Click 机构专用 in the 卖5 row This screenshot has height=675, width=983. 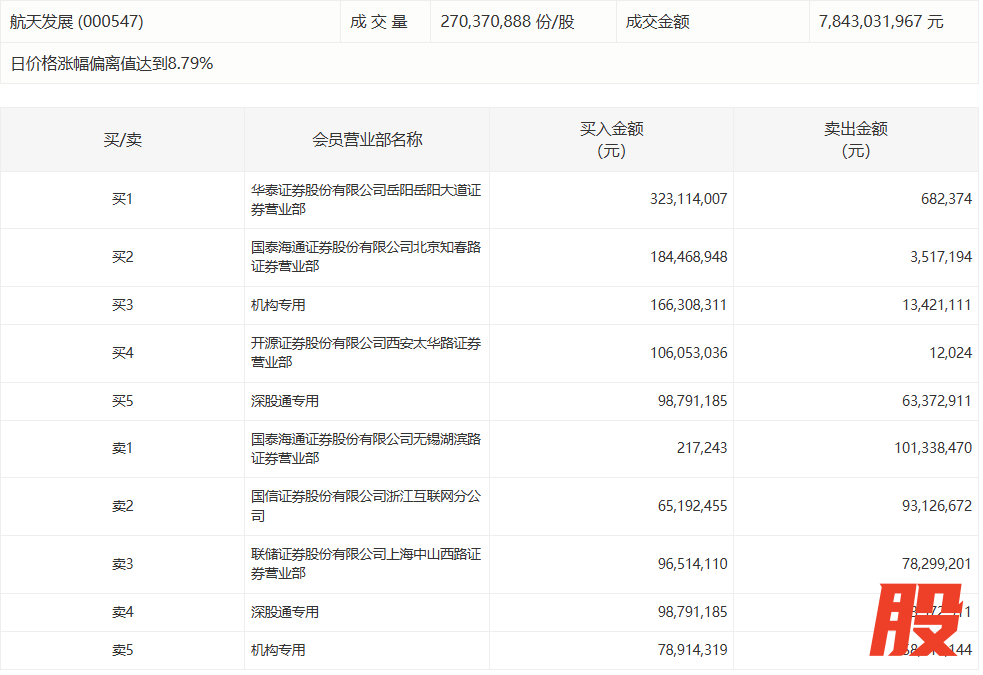[278, 650]
